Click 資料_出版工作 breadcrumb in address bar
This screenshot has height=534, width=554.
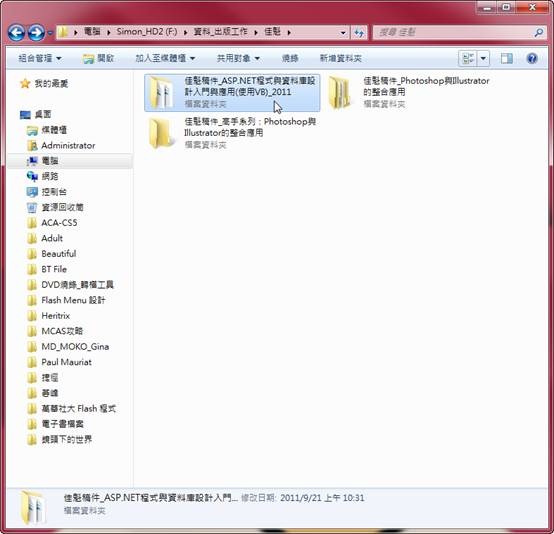click(220, 32)
